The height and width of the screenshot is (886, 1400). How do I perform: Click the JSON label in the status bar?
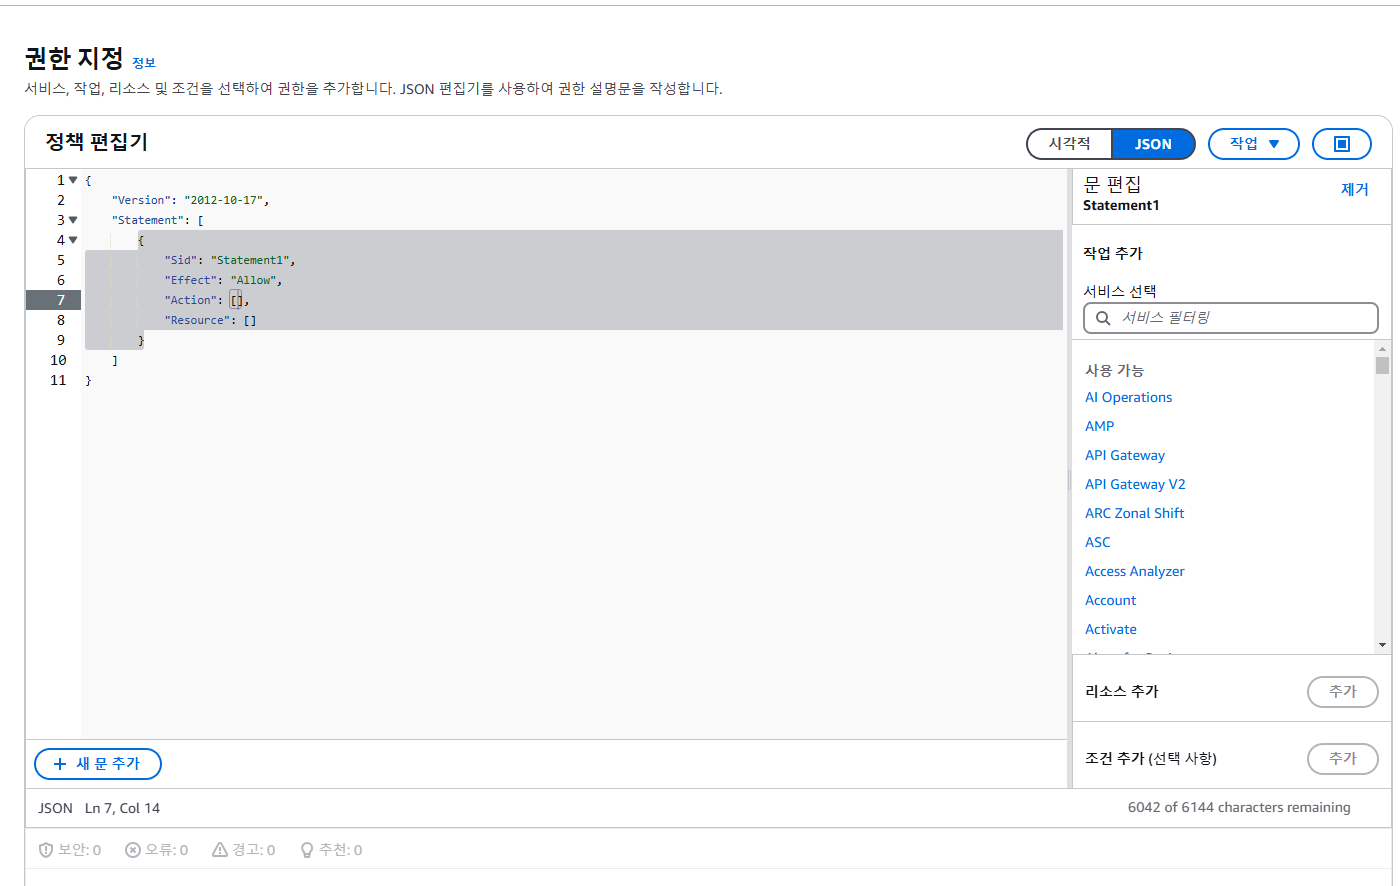[x=55, y=808]
